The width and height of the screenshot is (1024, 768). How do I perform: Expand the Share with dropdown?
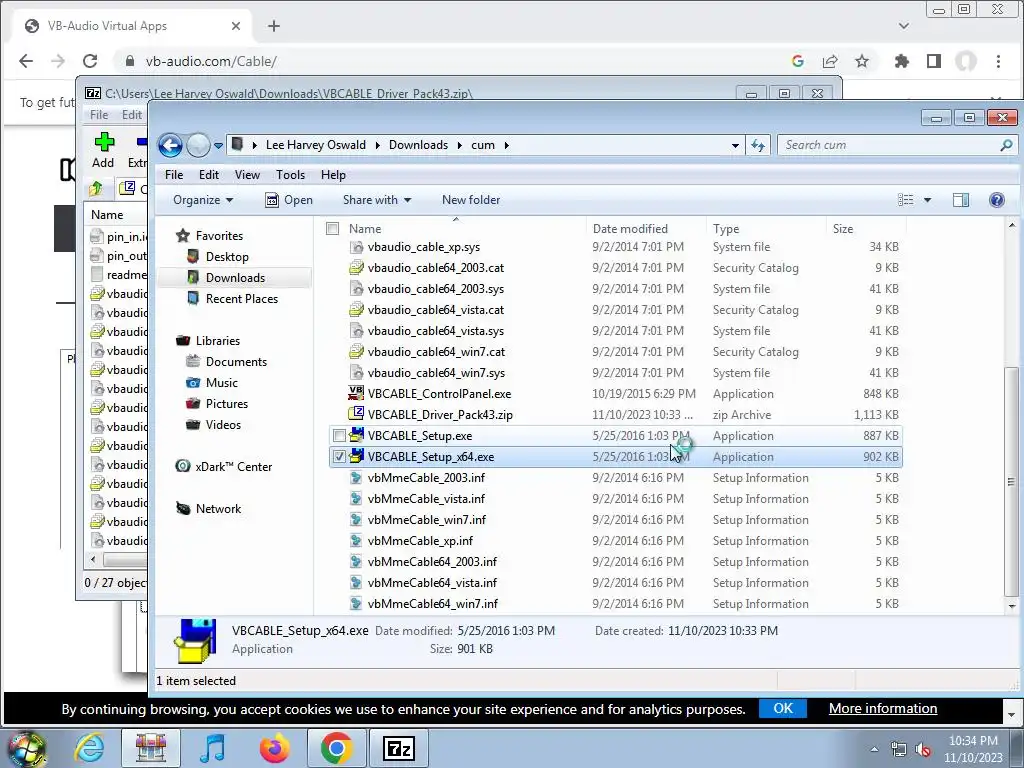(x=377, y=200)
